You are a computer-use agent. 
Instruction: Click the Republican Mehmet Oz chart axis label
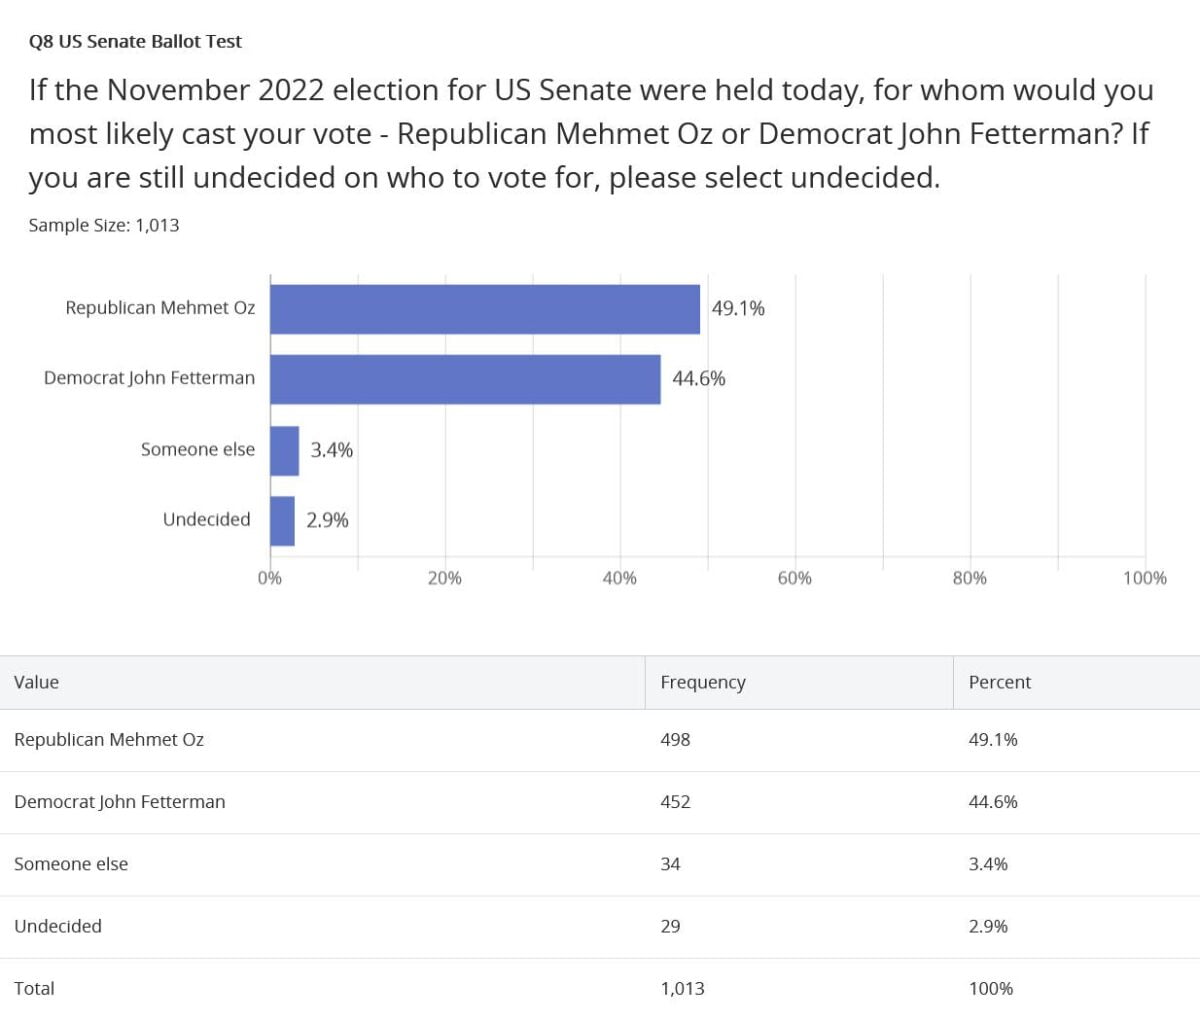160,308
